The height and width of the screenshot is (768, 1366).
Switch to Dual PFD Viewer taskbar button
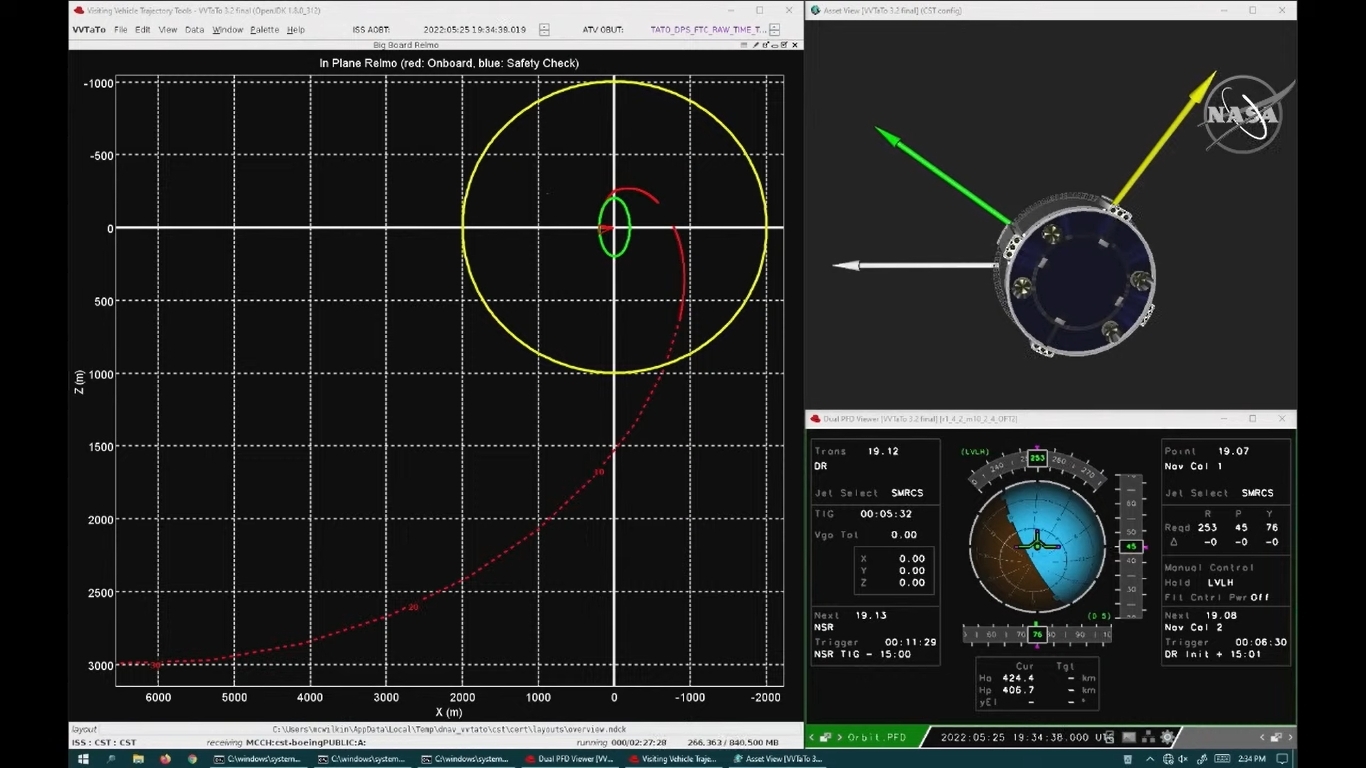pyautogui.click(x=570, y=759)
